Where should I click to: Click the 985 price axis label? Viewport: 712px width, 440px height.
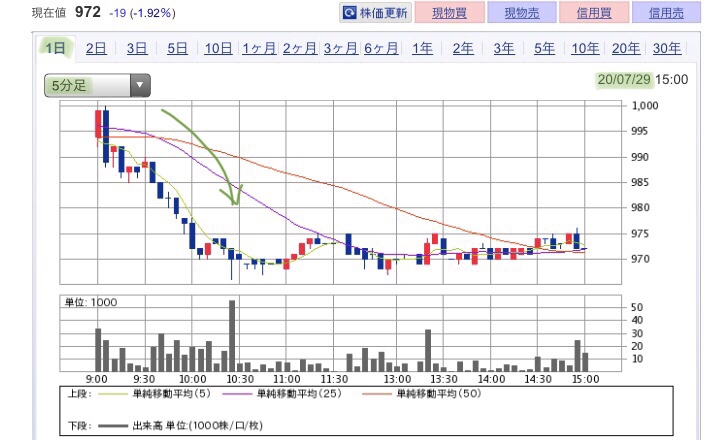pyautogui.click(x=640, y=182)
